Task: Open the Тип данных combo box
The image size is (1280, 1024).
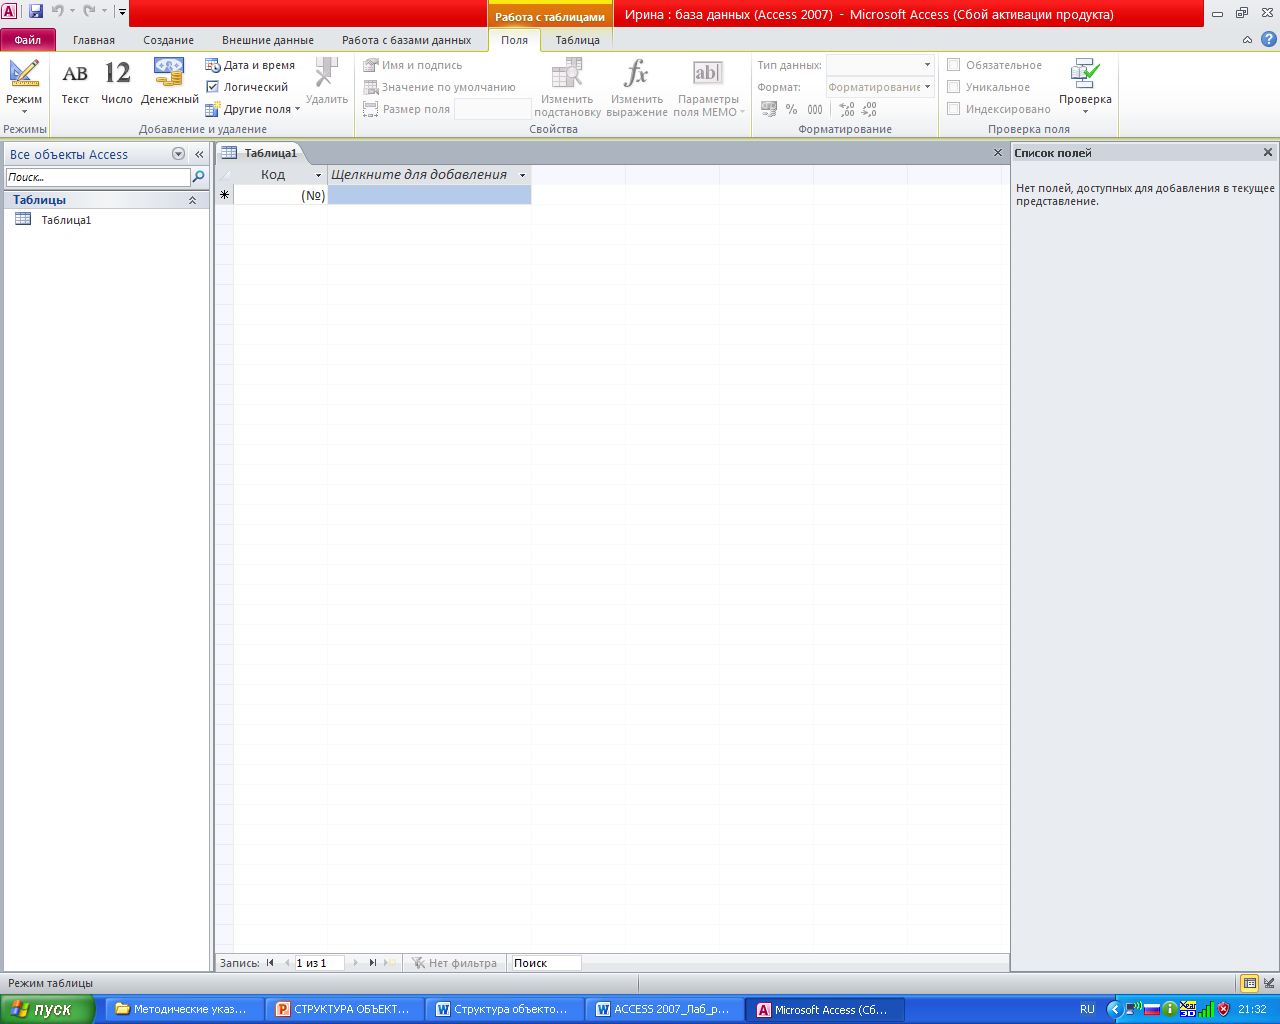Action: tap(880, 65)
